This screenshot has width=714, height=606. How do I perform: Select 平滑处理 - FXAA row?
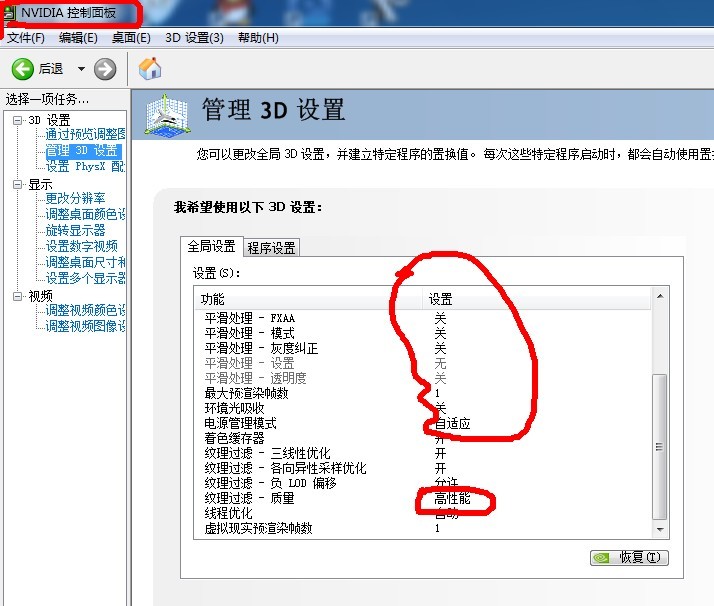point(423,318)
